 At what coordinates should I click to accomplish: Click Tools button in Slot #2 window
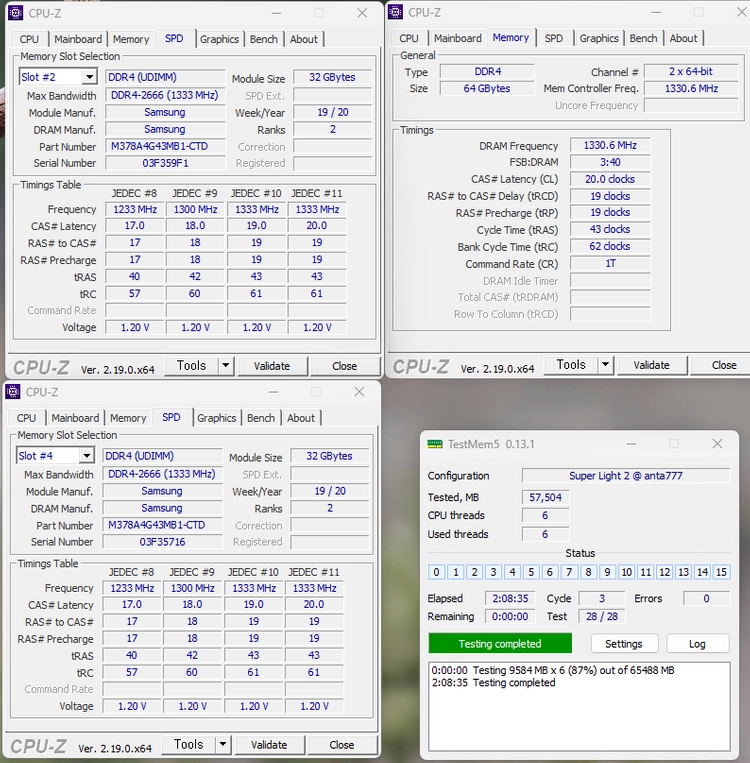191,365
